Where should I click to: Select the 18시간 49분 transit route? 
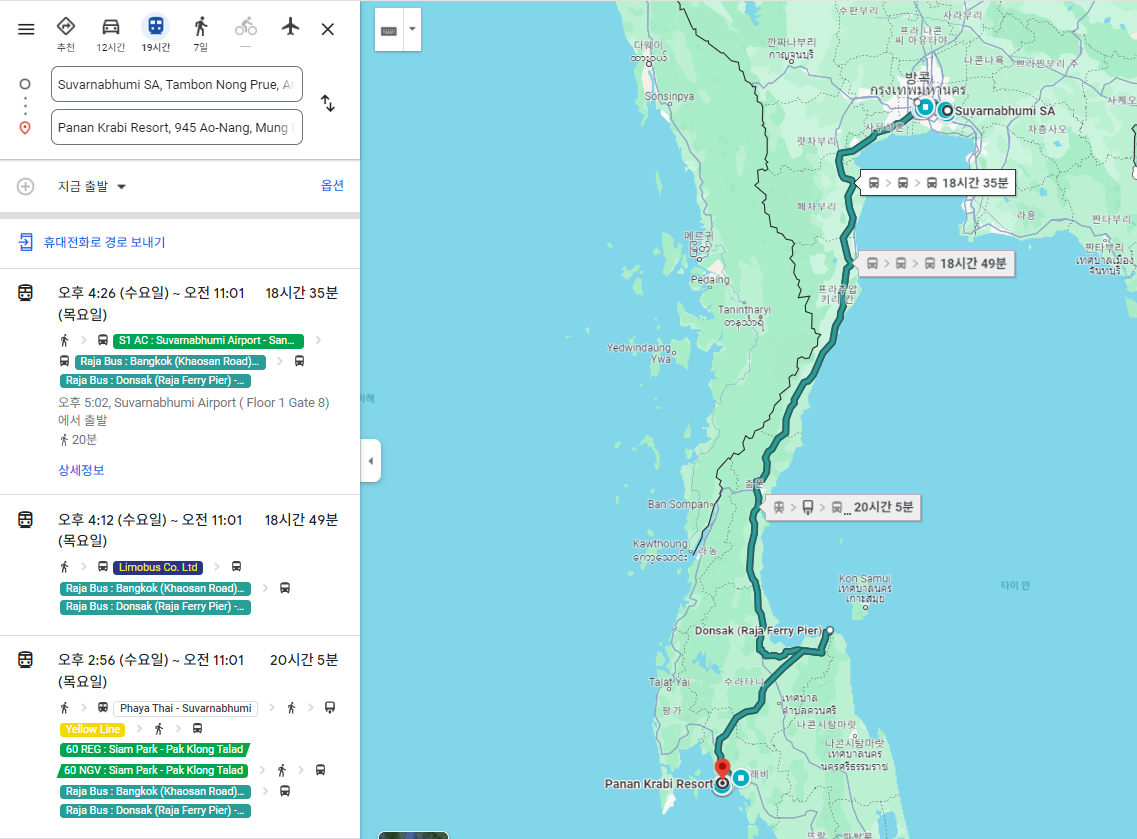point(180,566)
